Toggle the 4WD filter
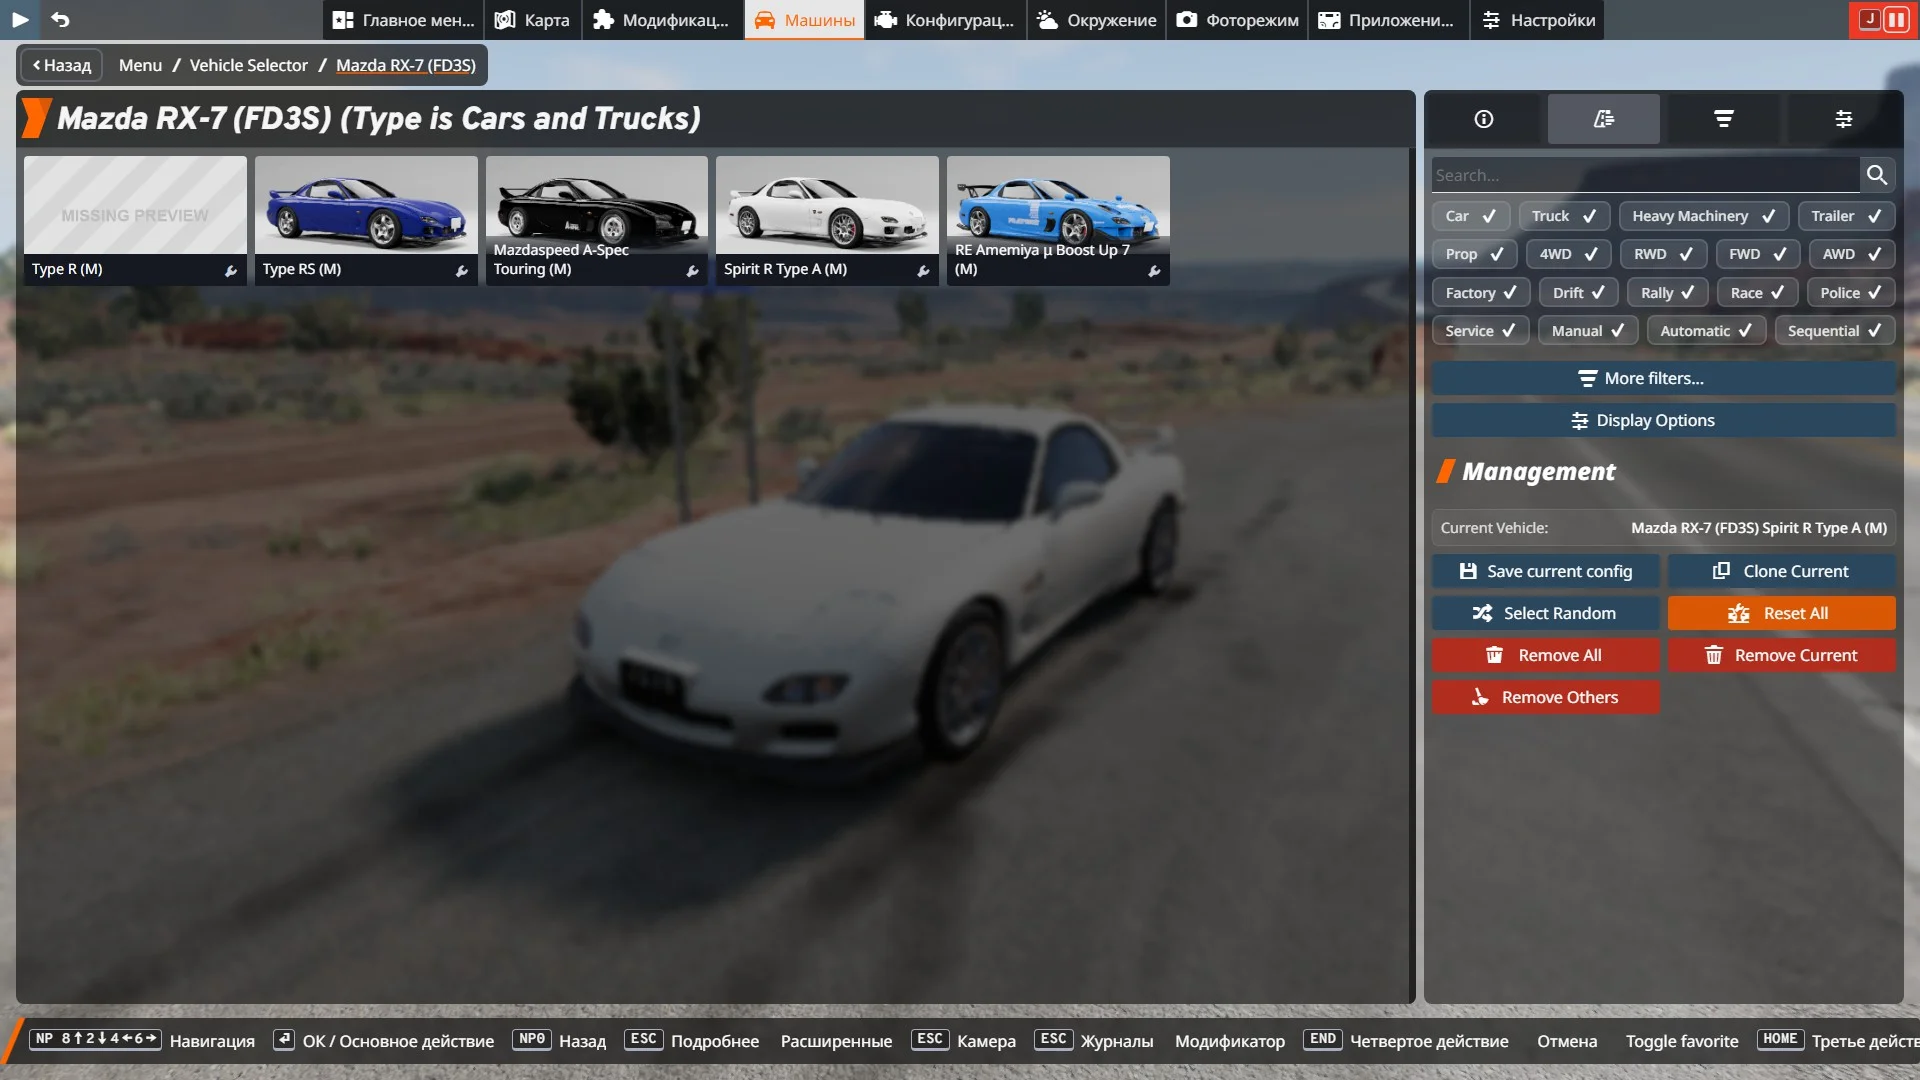 point(1568,254)
